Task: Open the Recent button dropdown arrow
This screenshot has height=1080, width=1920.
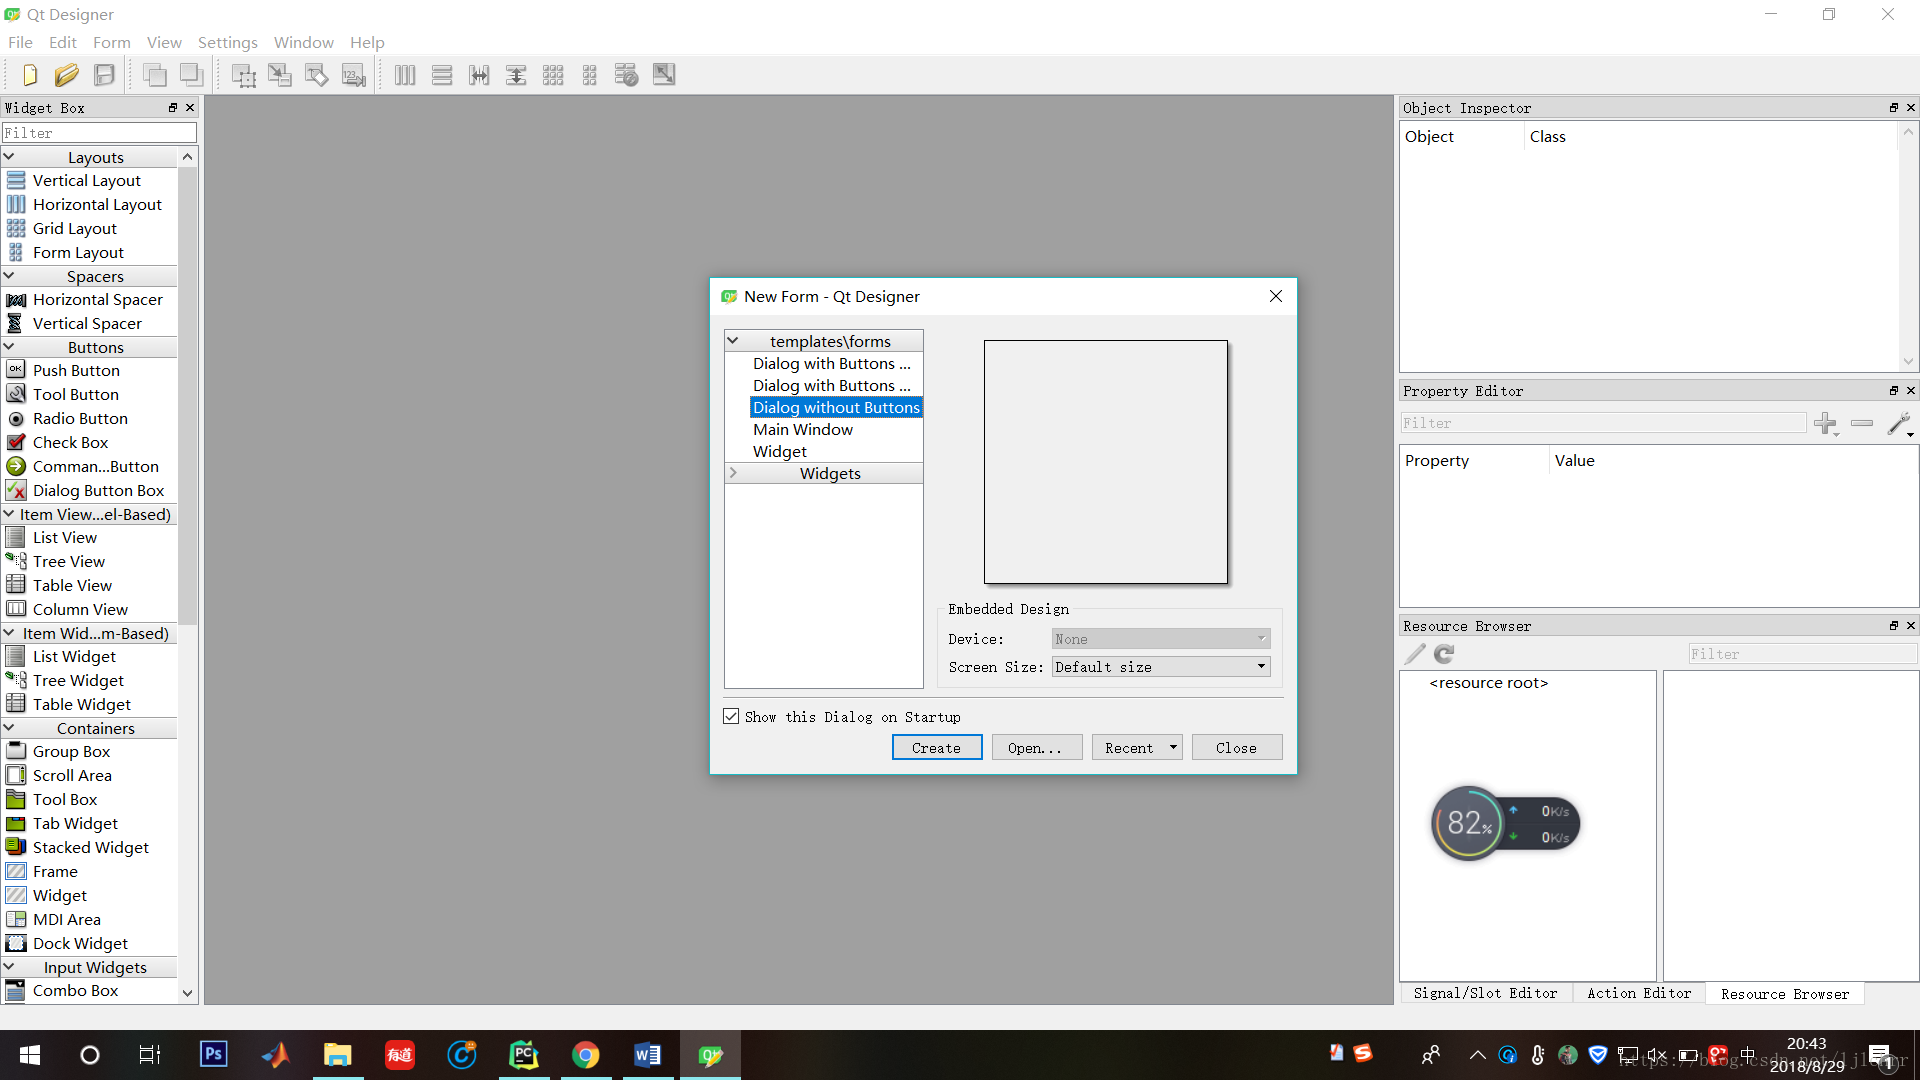Action: (x=1173, y=748)
